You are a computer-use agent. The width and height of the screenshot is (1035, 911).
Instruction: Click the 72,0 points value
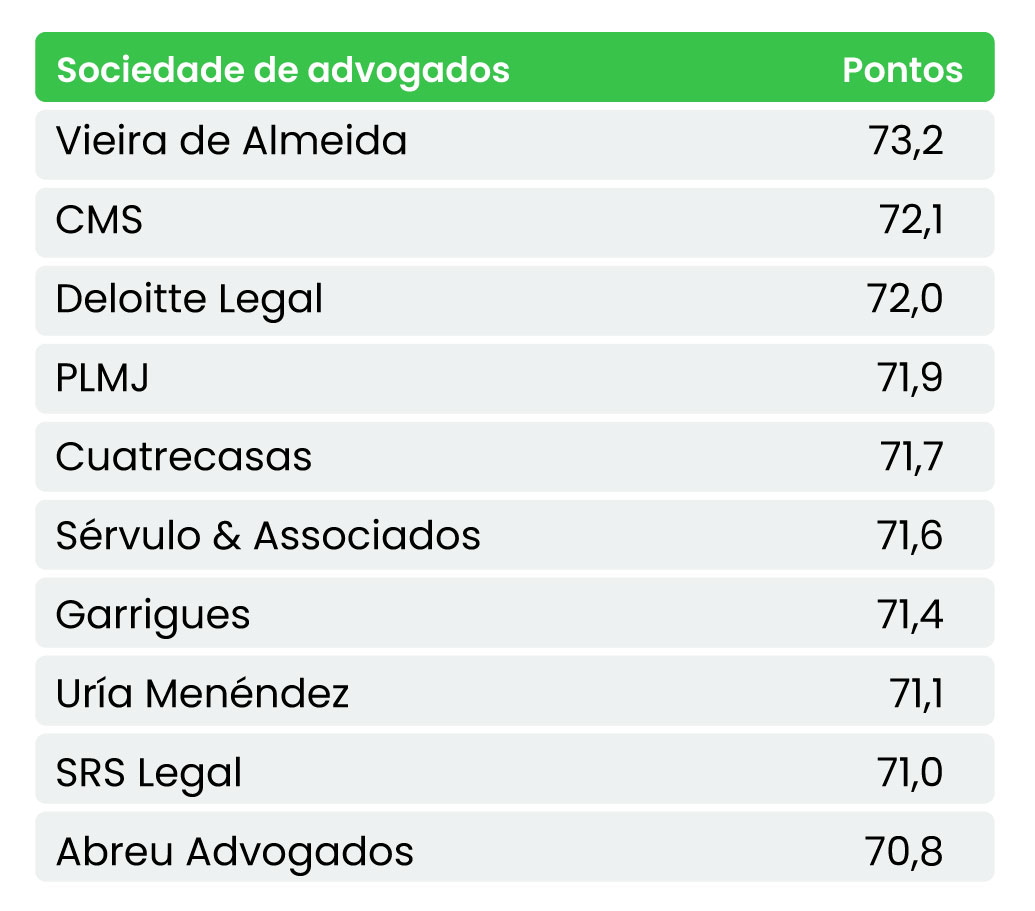click(905, 299)
